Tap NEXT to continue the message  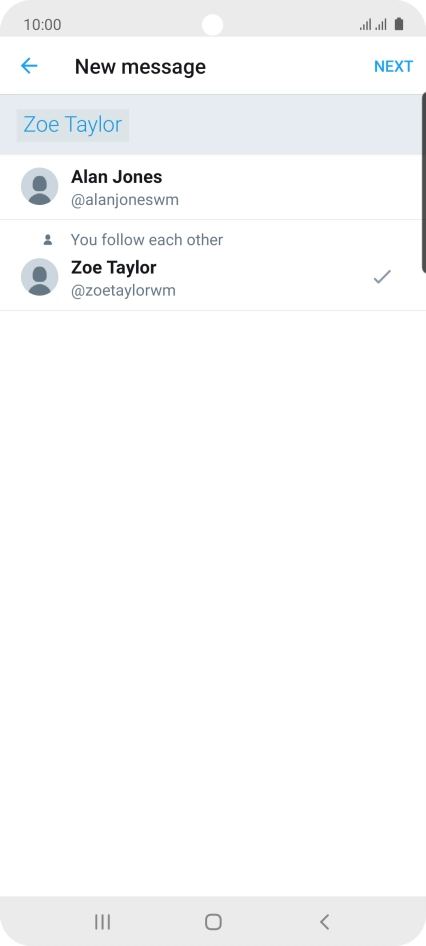(x=393, y=66)
